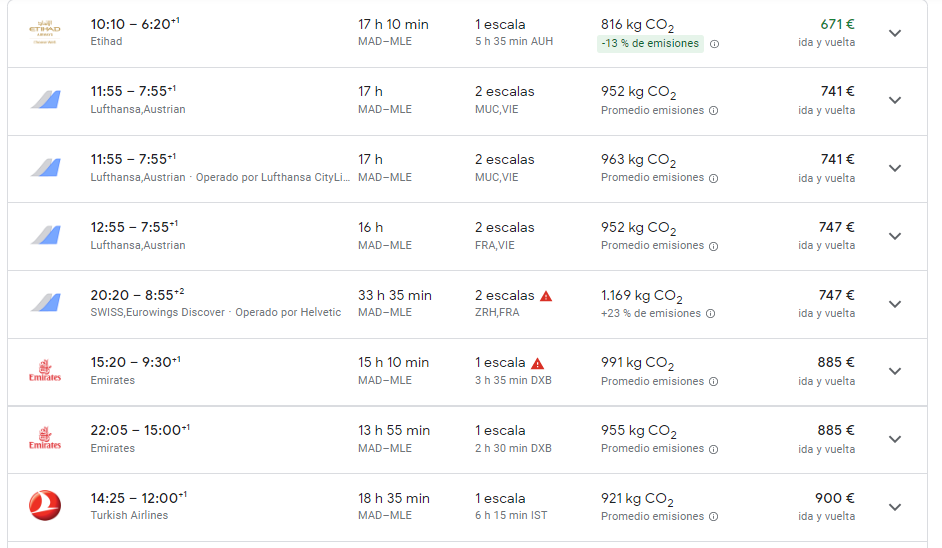The width and height of the screenshot is (942, 548).
Task: Click red warning icon on Emirates 15:20 flight
Action: (538, 364)
